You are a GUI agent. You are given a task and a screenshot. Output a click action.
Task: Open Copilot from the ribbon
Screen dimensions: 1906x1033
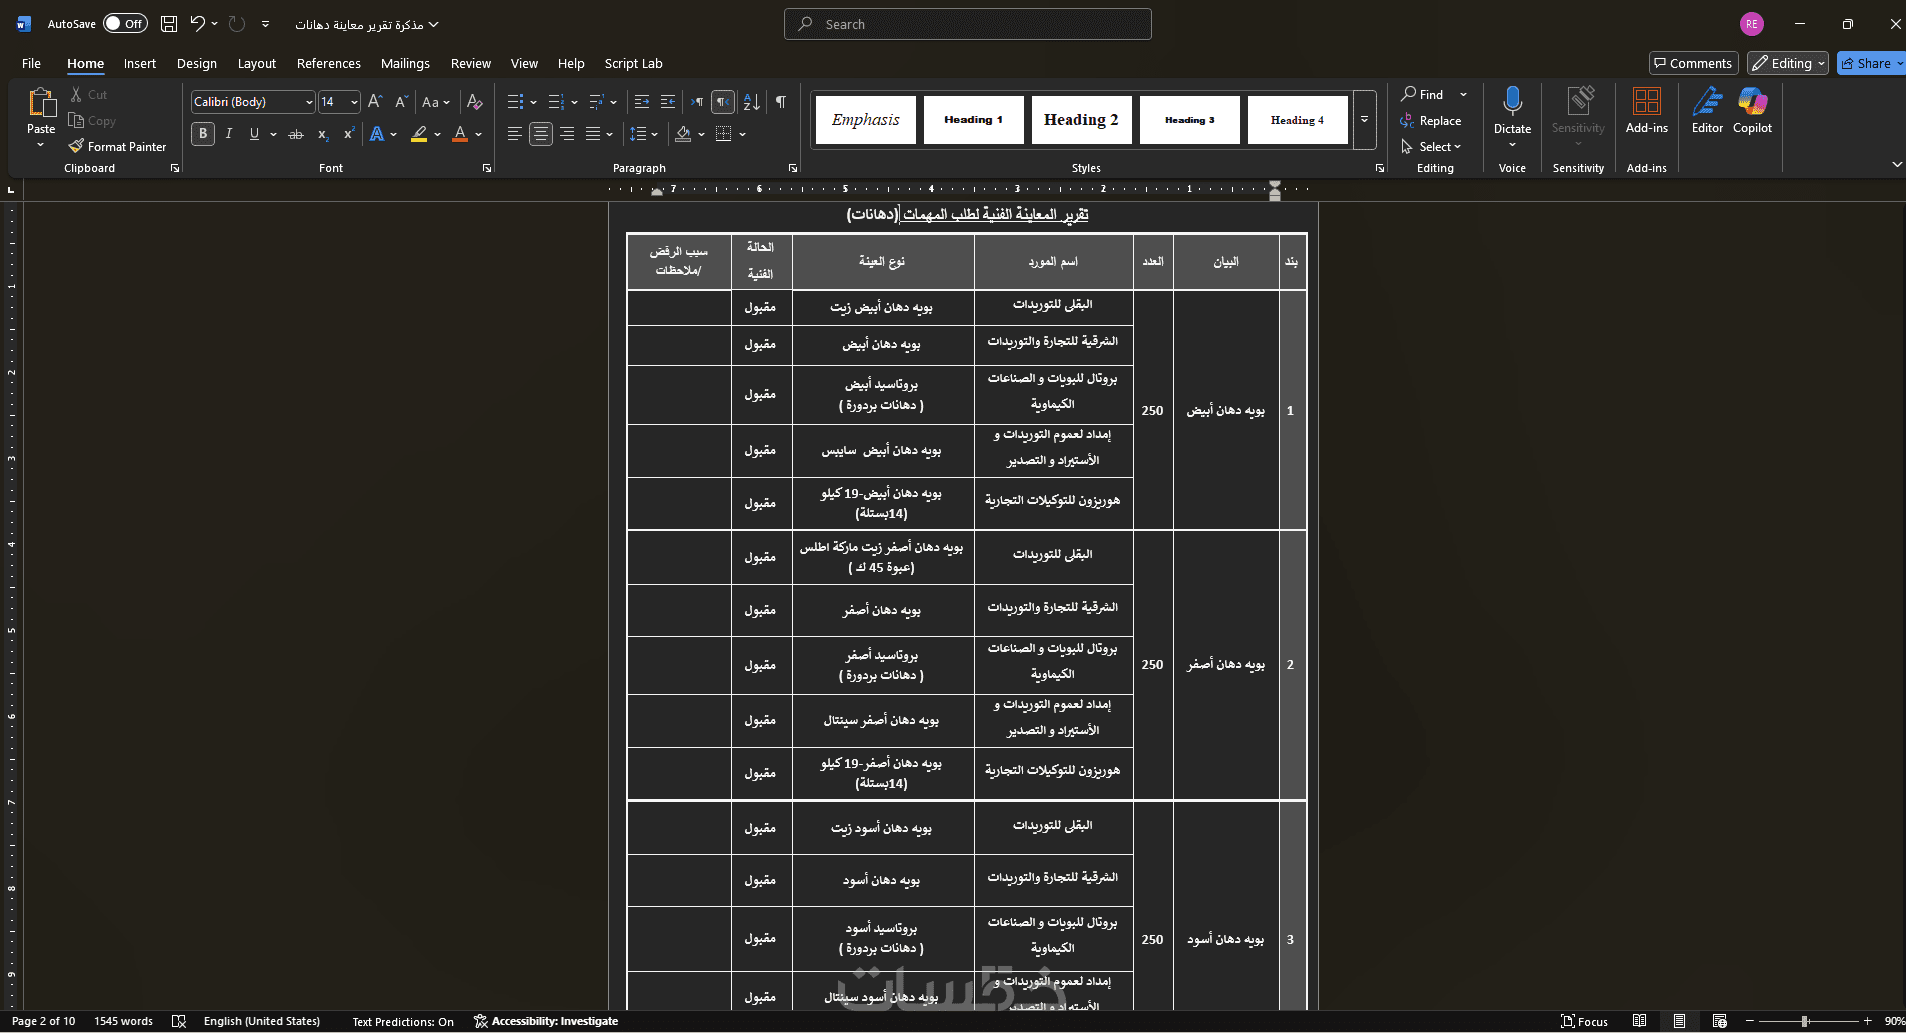click(x=1752, y=111)
